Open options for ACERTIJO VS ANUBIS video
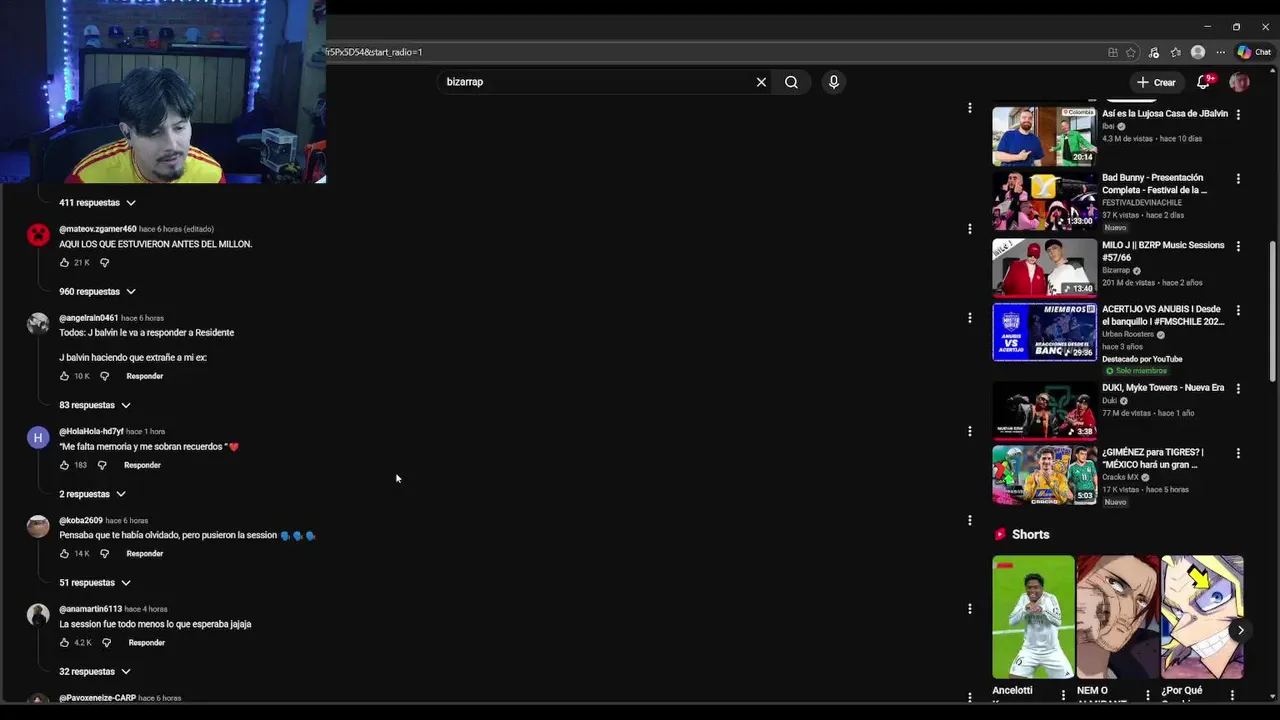 pyautogui.click(x=1238, y=311)
